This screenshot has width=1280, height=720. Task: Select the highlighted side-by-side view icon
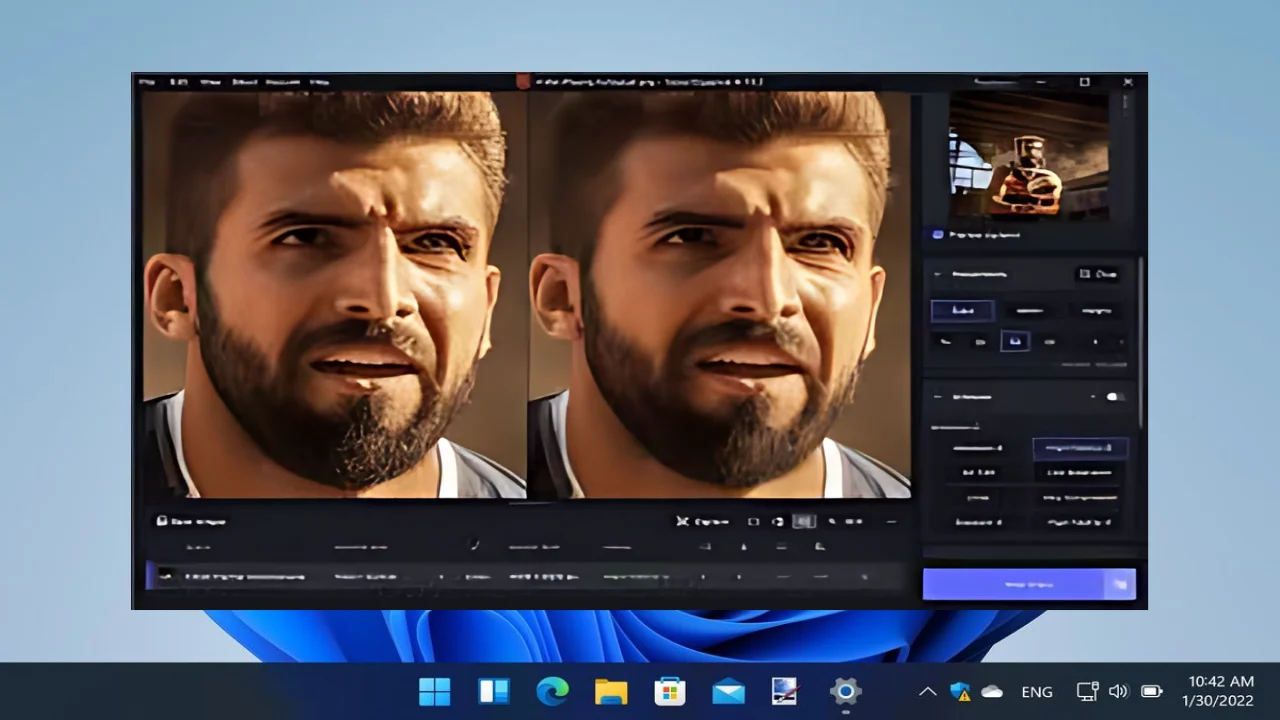point(804,521)
